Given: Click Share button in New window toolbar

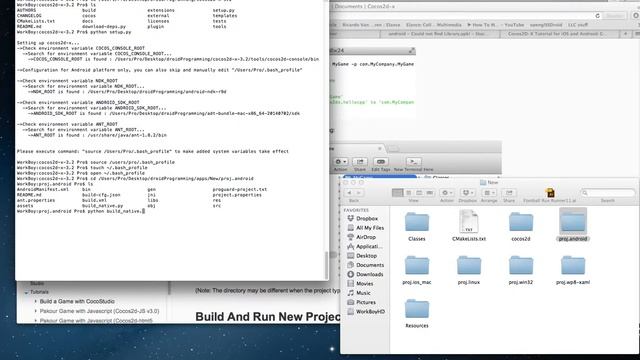Looking at the screenshot, I should click(509, 193).
